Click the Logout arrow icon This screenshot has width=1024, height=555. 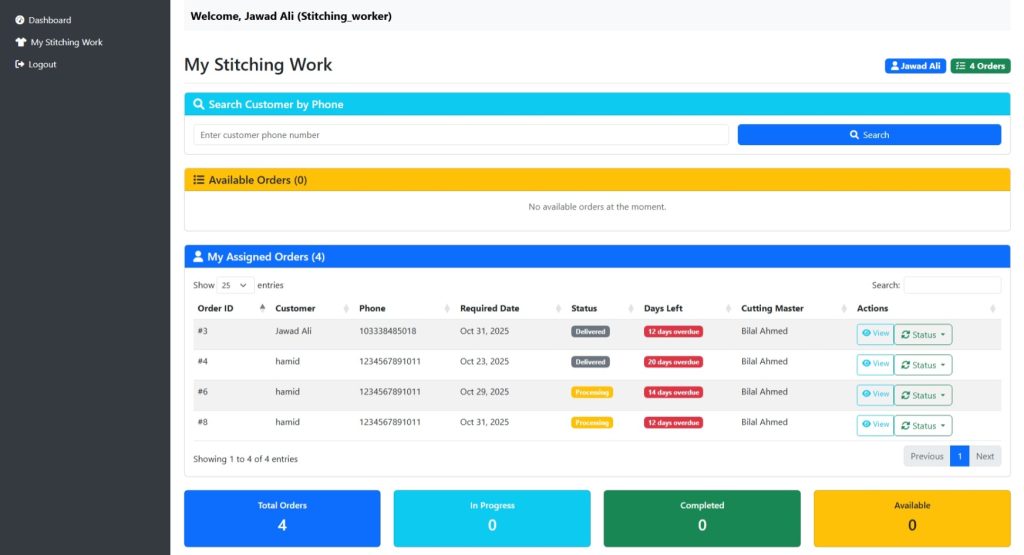[x=20, y=64]
